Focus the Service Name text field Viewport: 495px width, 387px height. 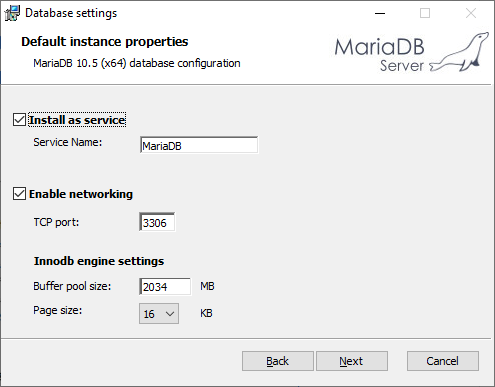pos(199,145)
